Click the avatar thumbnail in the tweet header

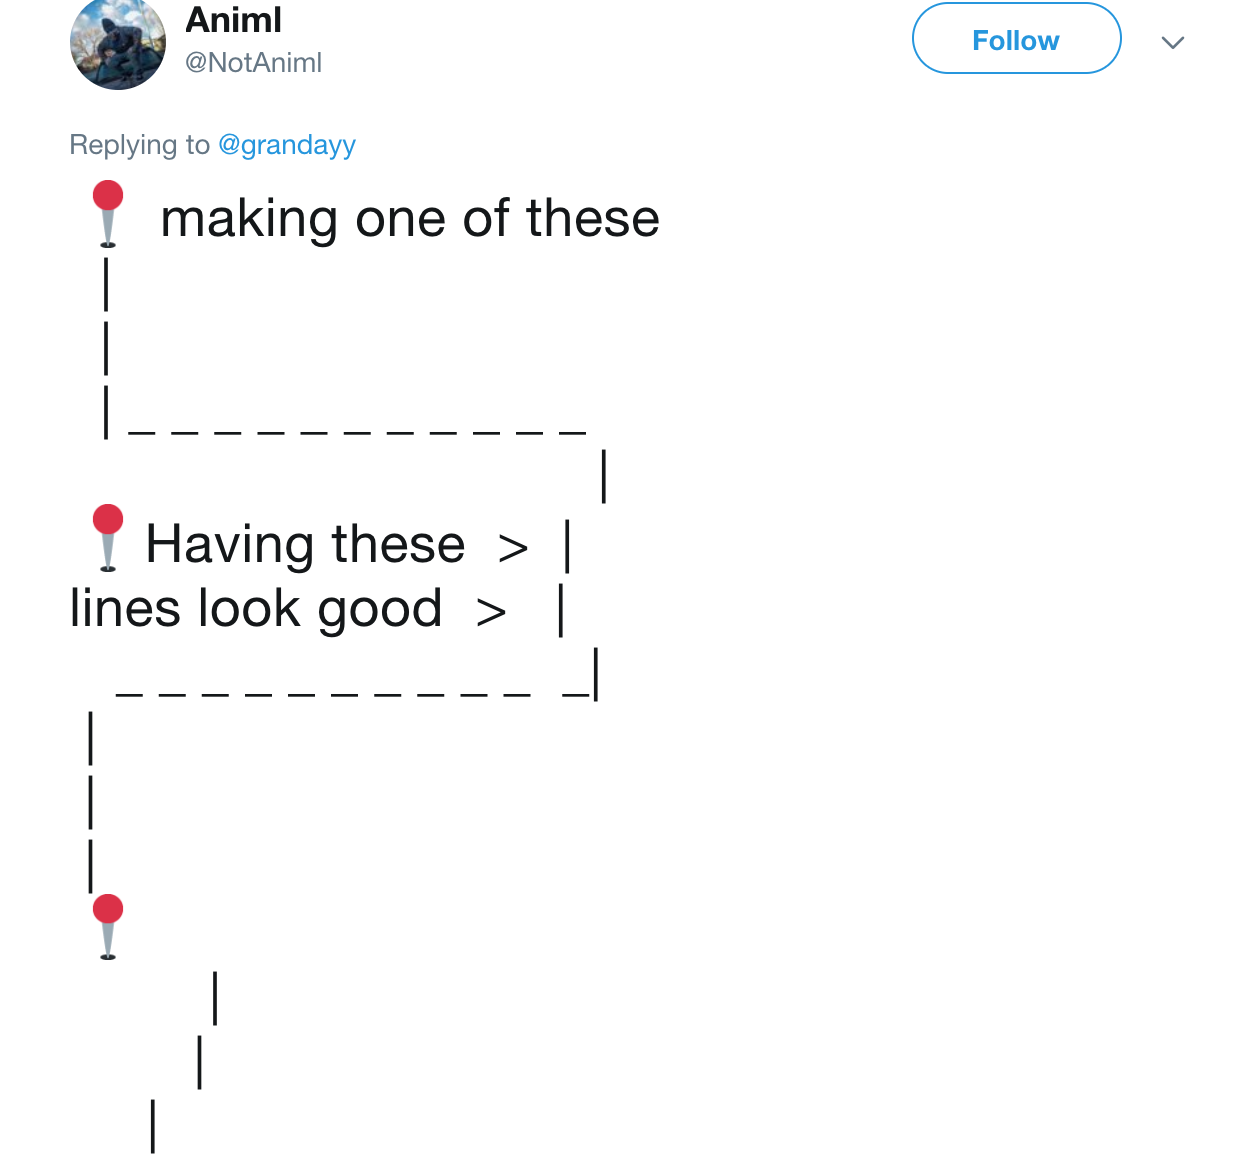click(118, 45)
